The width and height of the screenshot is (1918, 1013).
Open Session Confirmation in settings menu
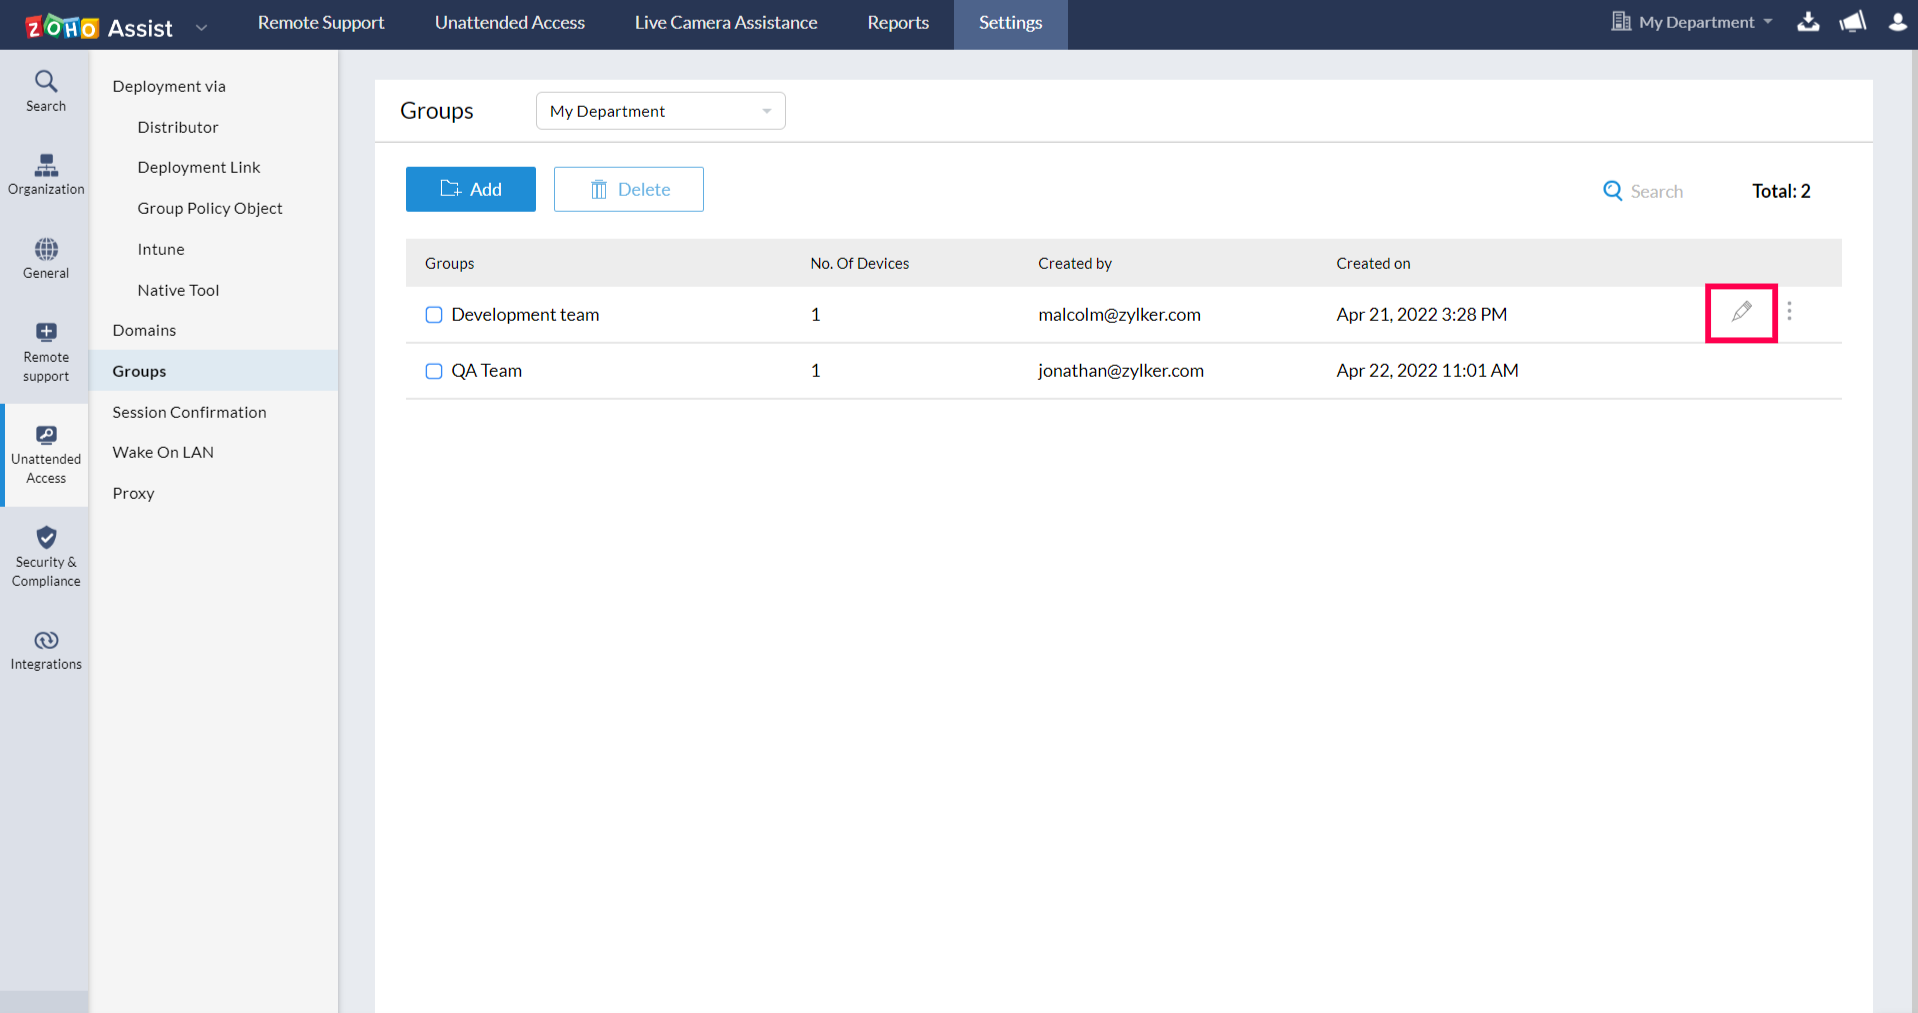tap(189, 412)
